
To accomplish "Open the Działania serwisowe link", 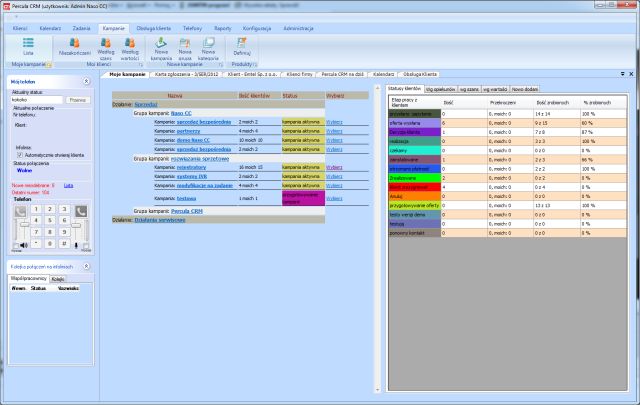I will 160,220.
